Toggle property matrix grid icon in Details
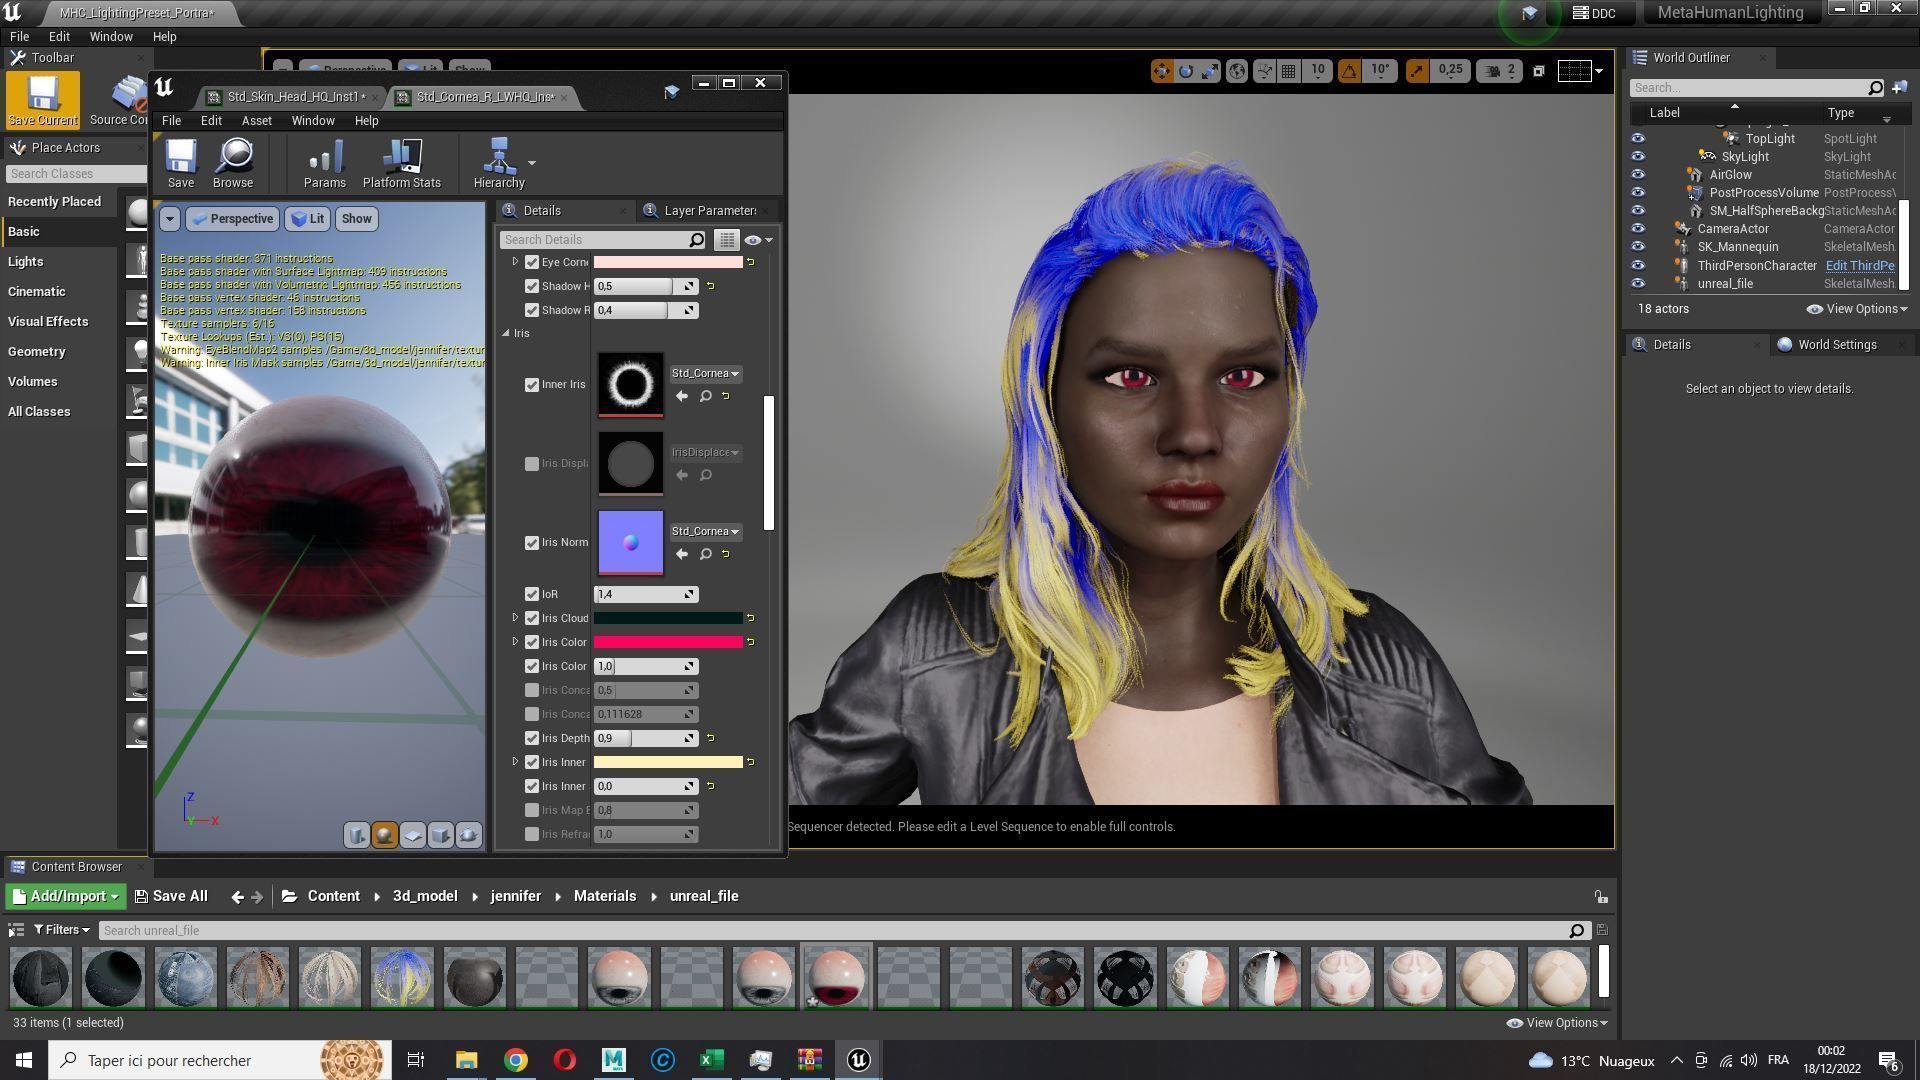The width and height of the screenshot is (1920, 1080). (727, 240)
